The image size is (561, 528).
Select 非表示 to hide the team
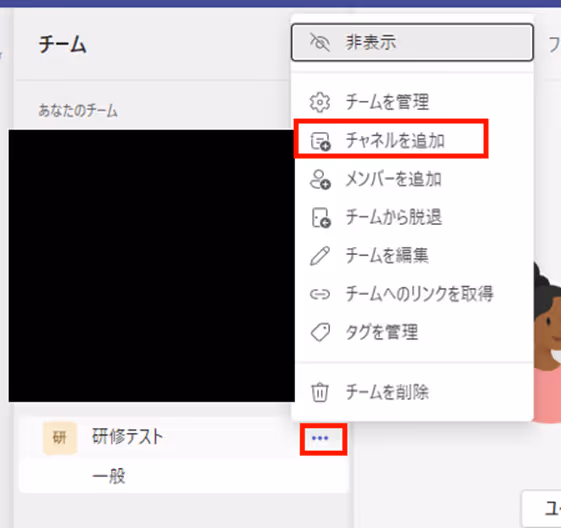pos(412,43)
